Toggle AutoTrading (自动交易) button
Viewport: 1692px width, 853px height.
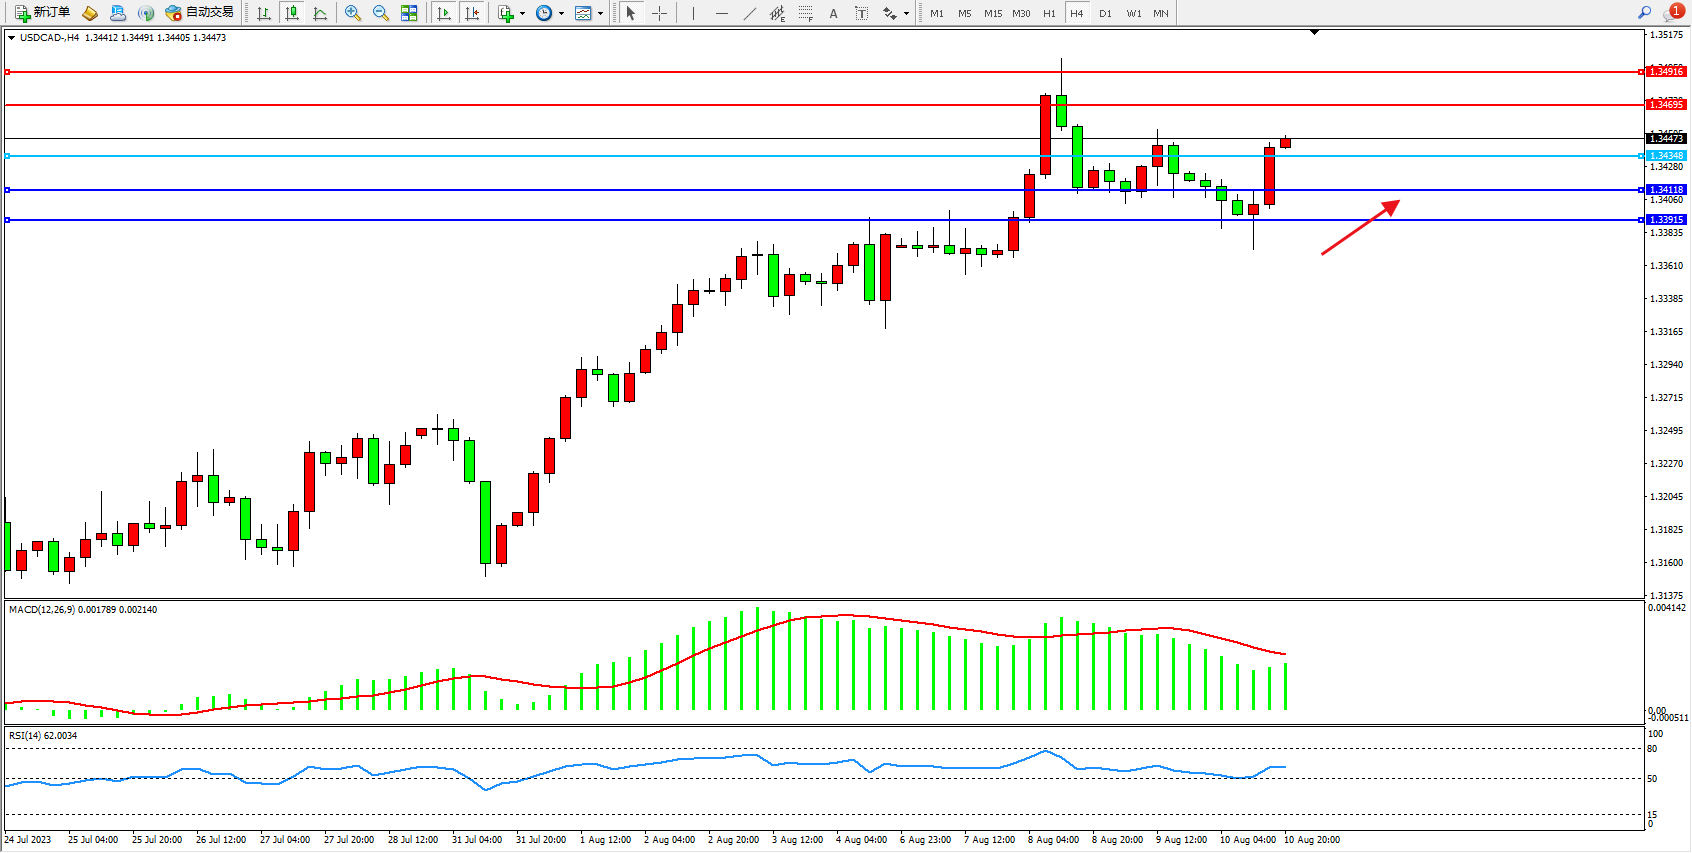(200, 13)
